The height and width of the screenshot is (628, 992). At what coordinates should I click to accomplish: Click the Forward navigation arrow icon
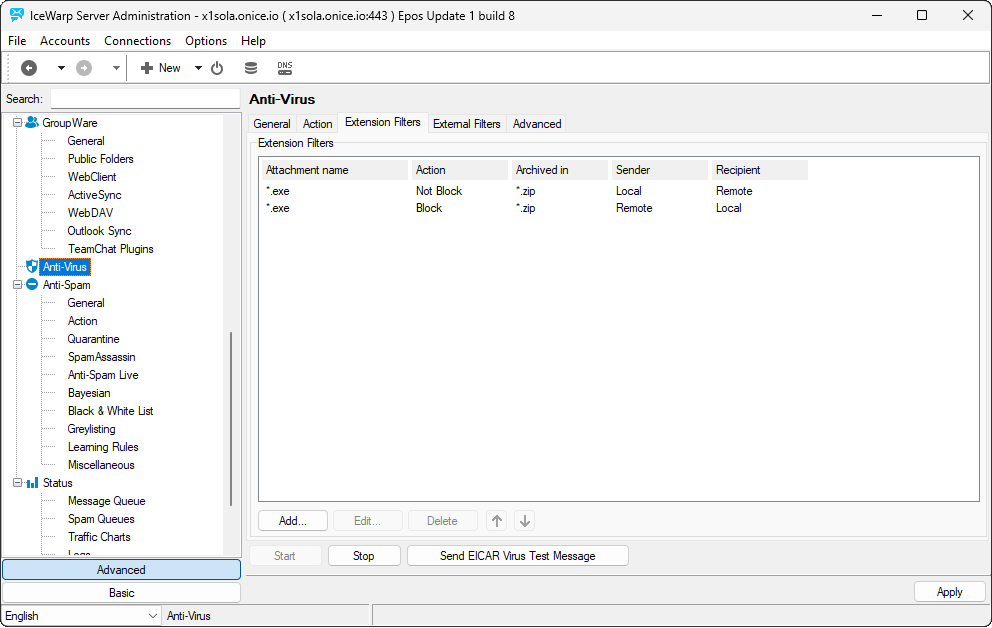[x=84, y=68]
